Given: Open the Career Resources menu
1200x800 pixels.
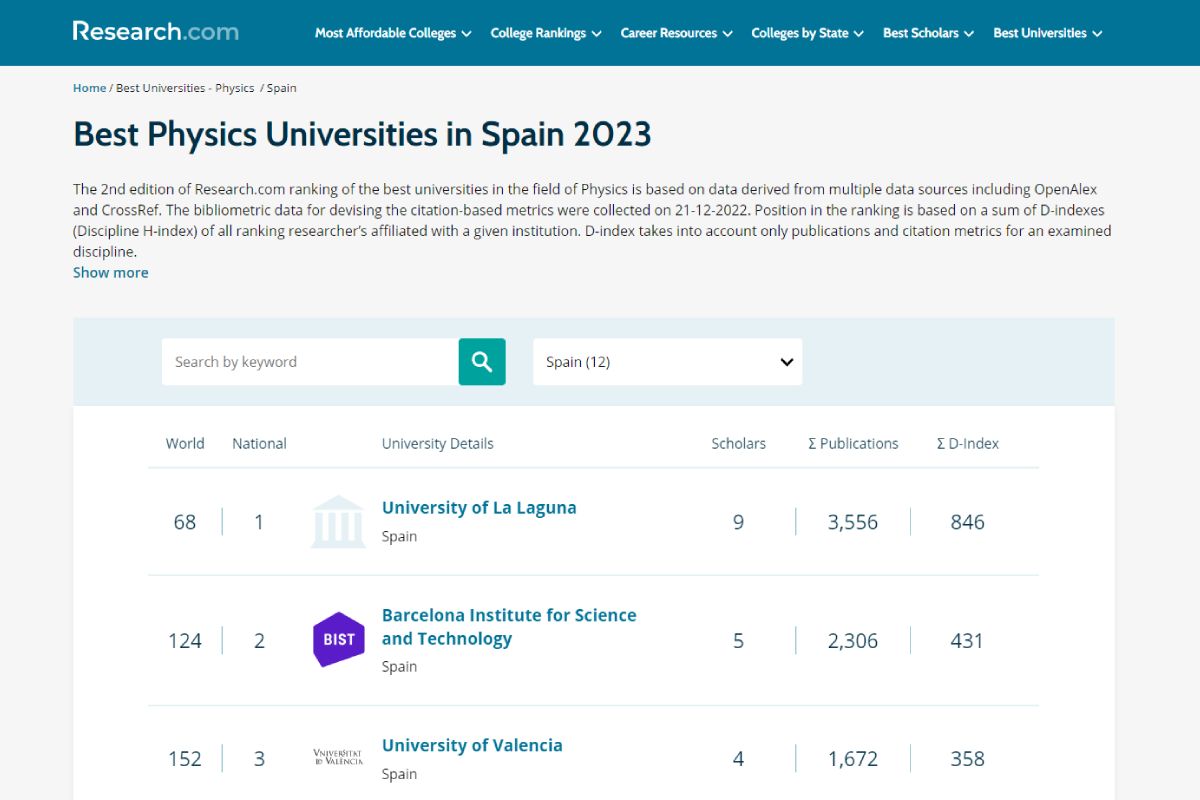Looking at the screenshot, I should pos(676,33).
